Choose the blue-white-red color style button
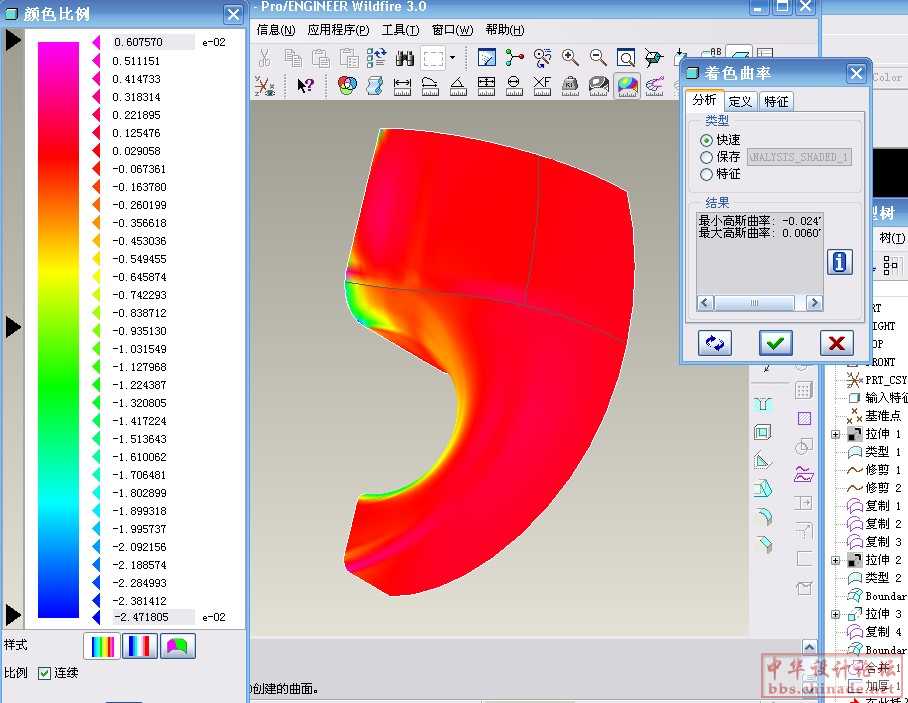908x703 pixels. coord(140,646)
